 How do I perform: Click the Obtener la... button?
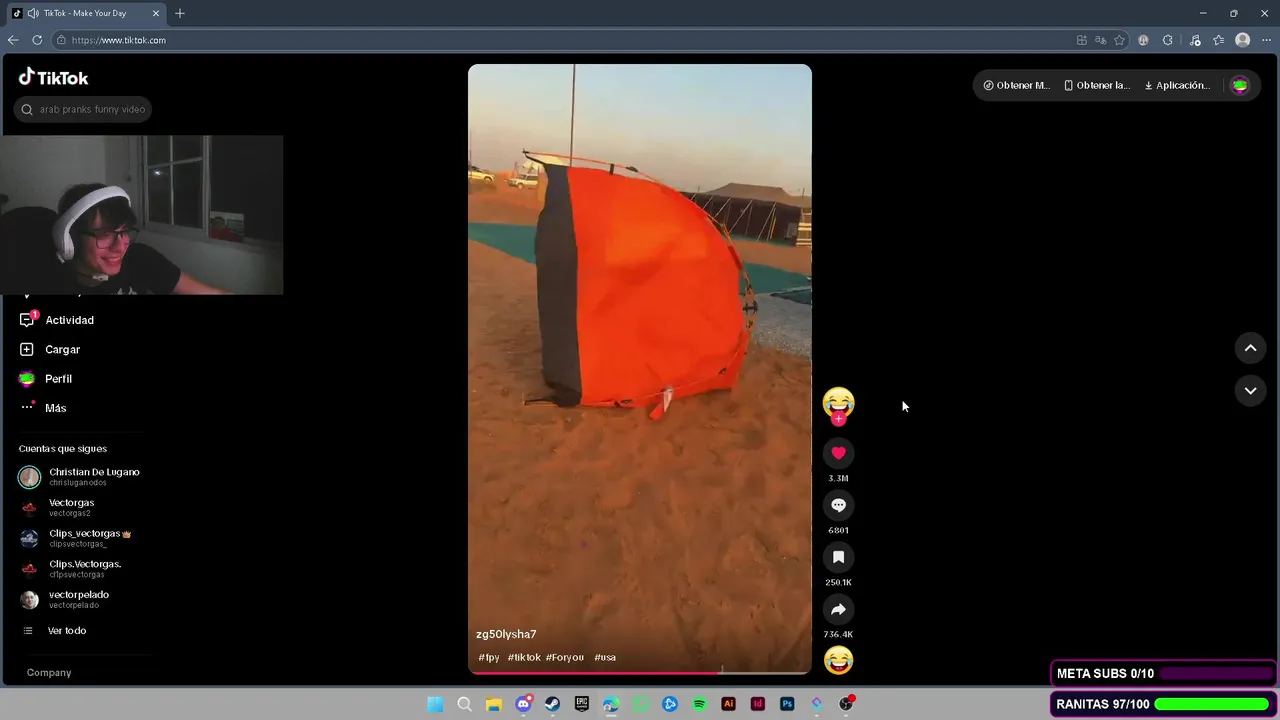pyautogui.click(x=1097, y=85)
